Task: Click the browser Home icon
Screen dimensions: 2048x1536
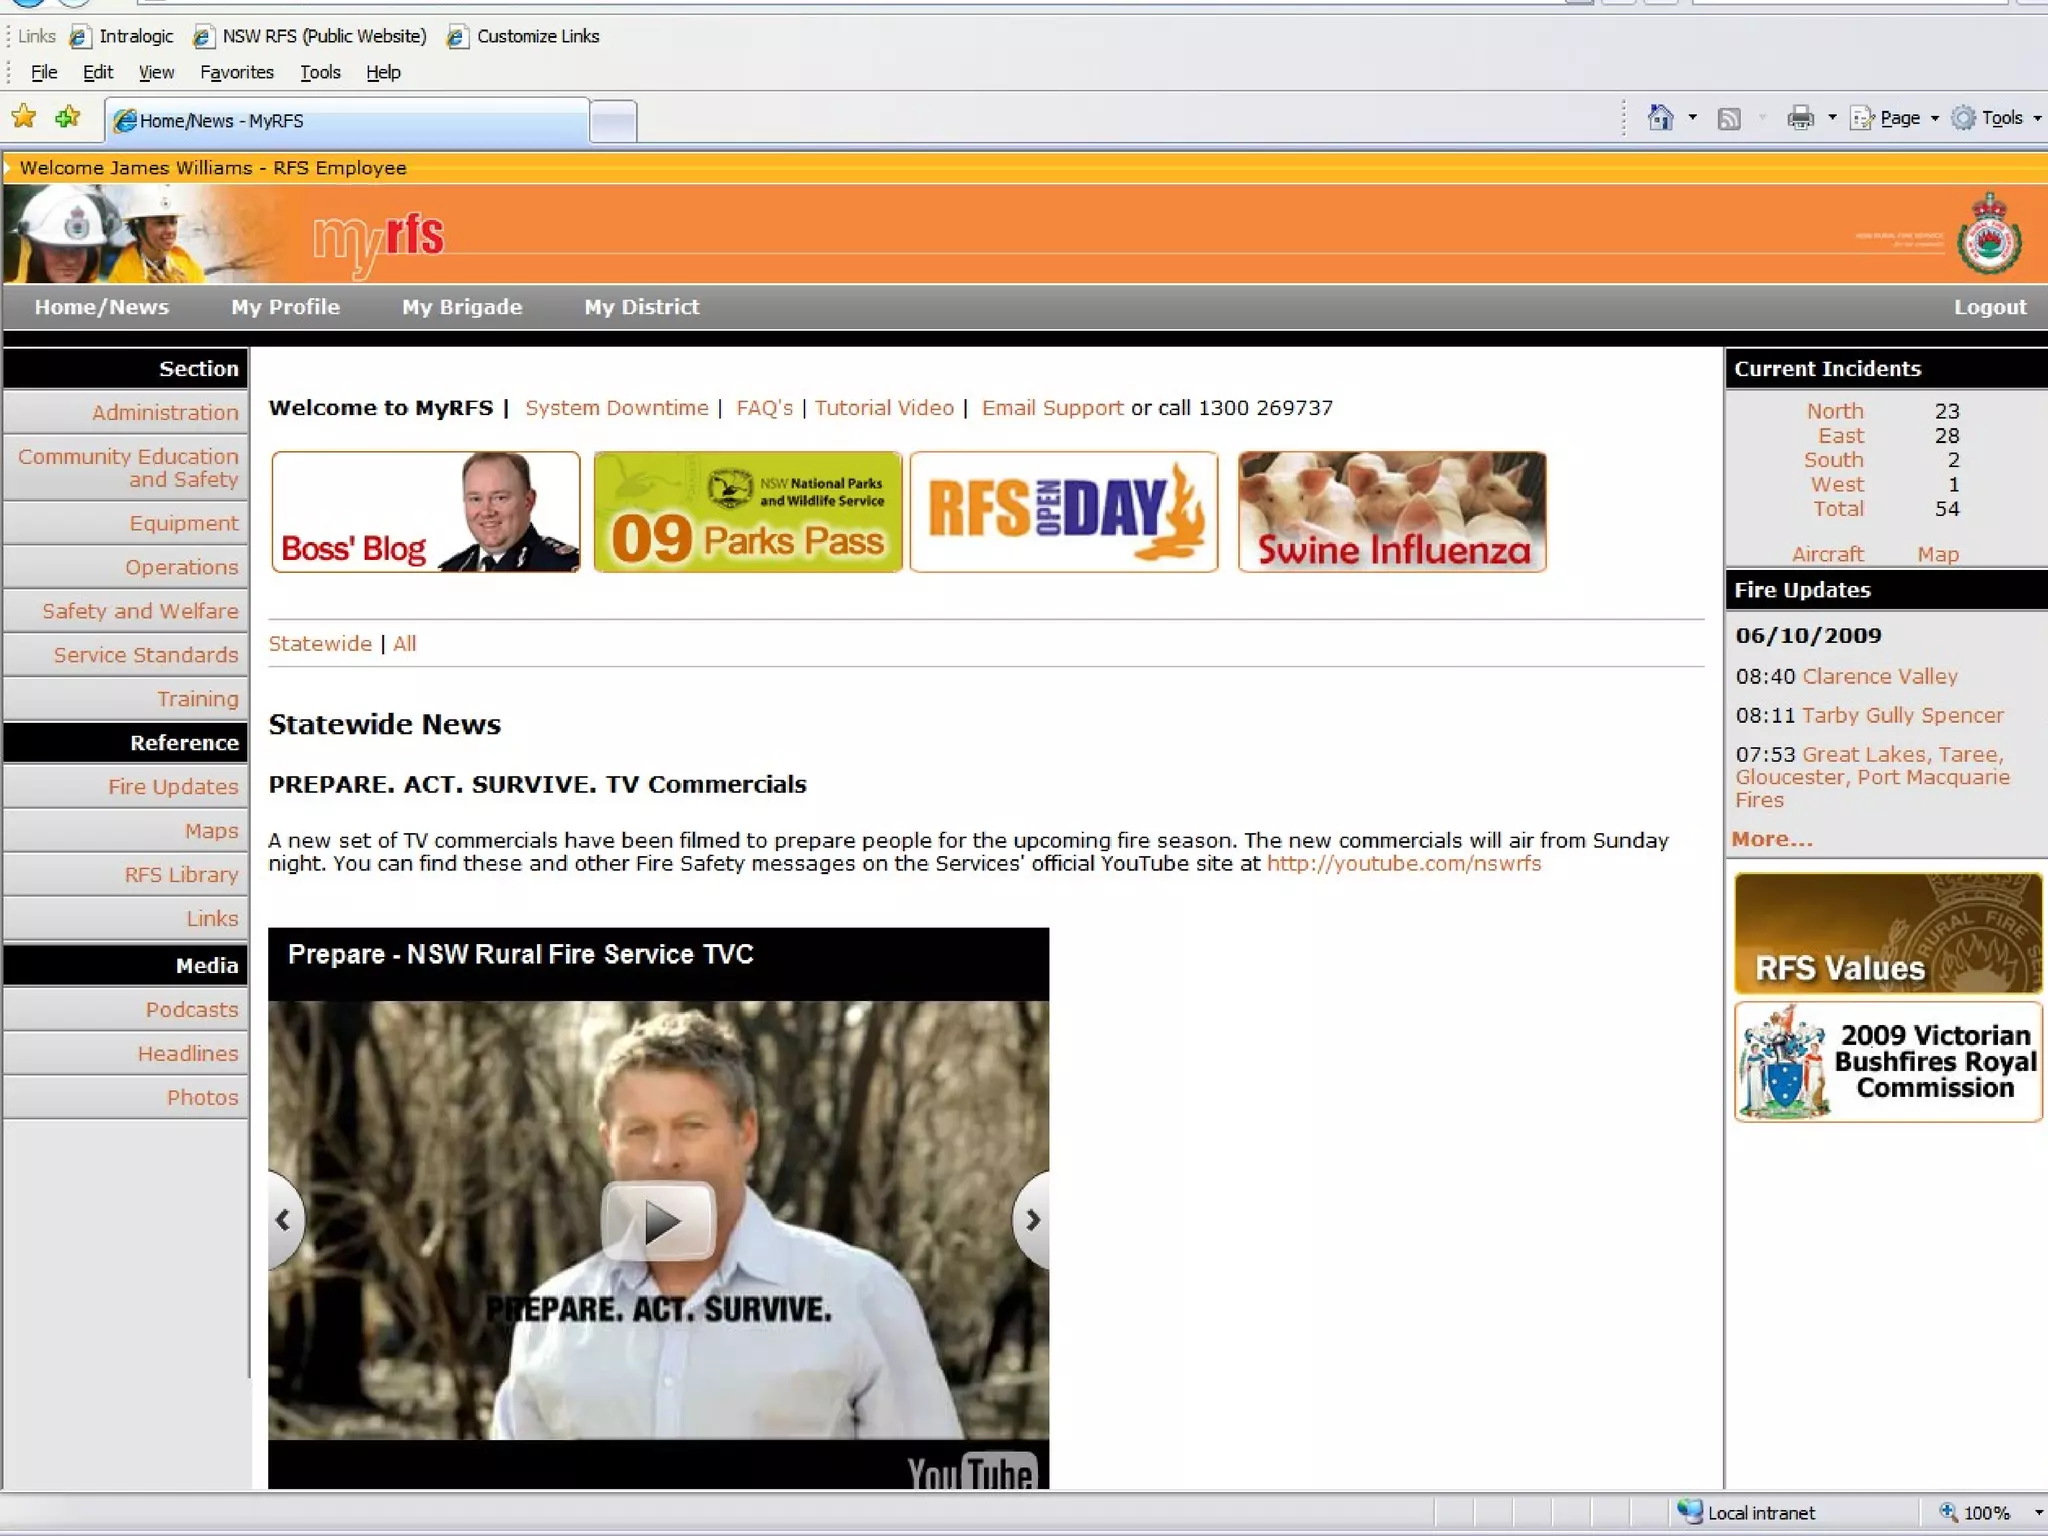Action: point(1660,118)
